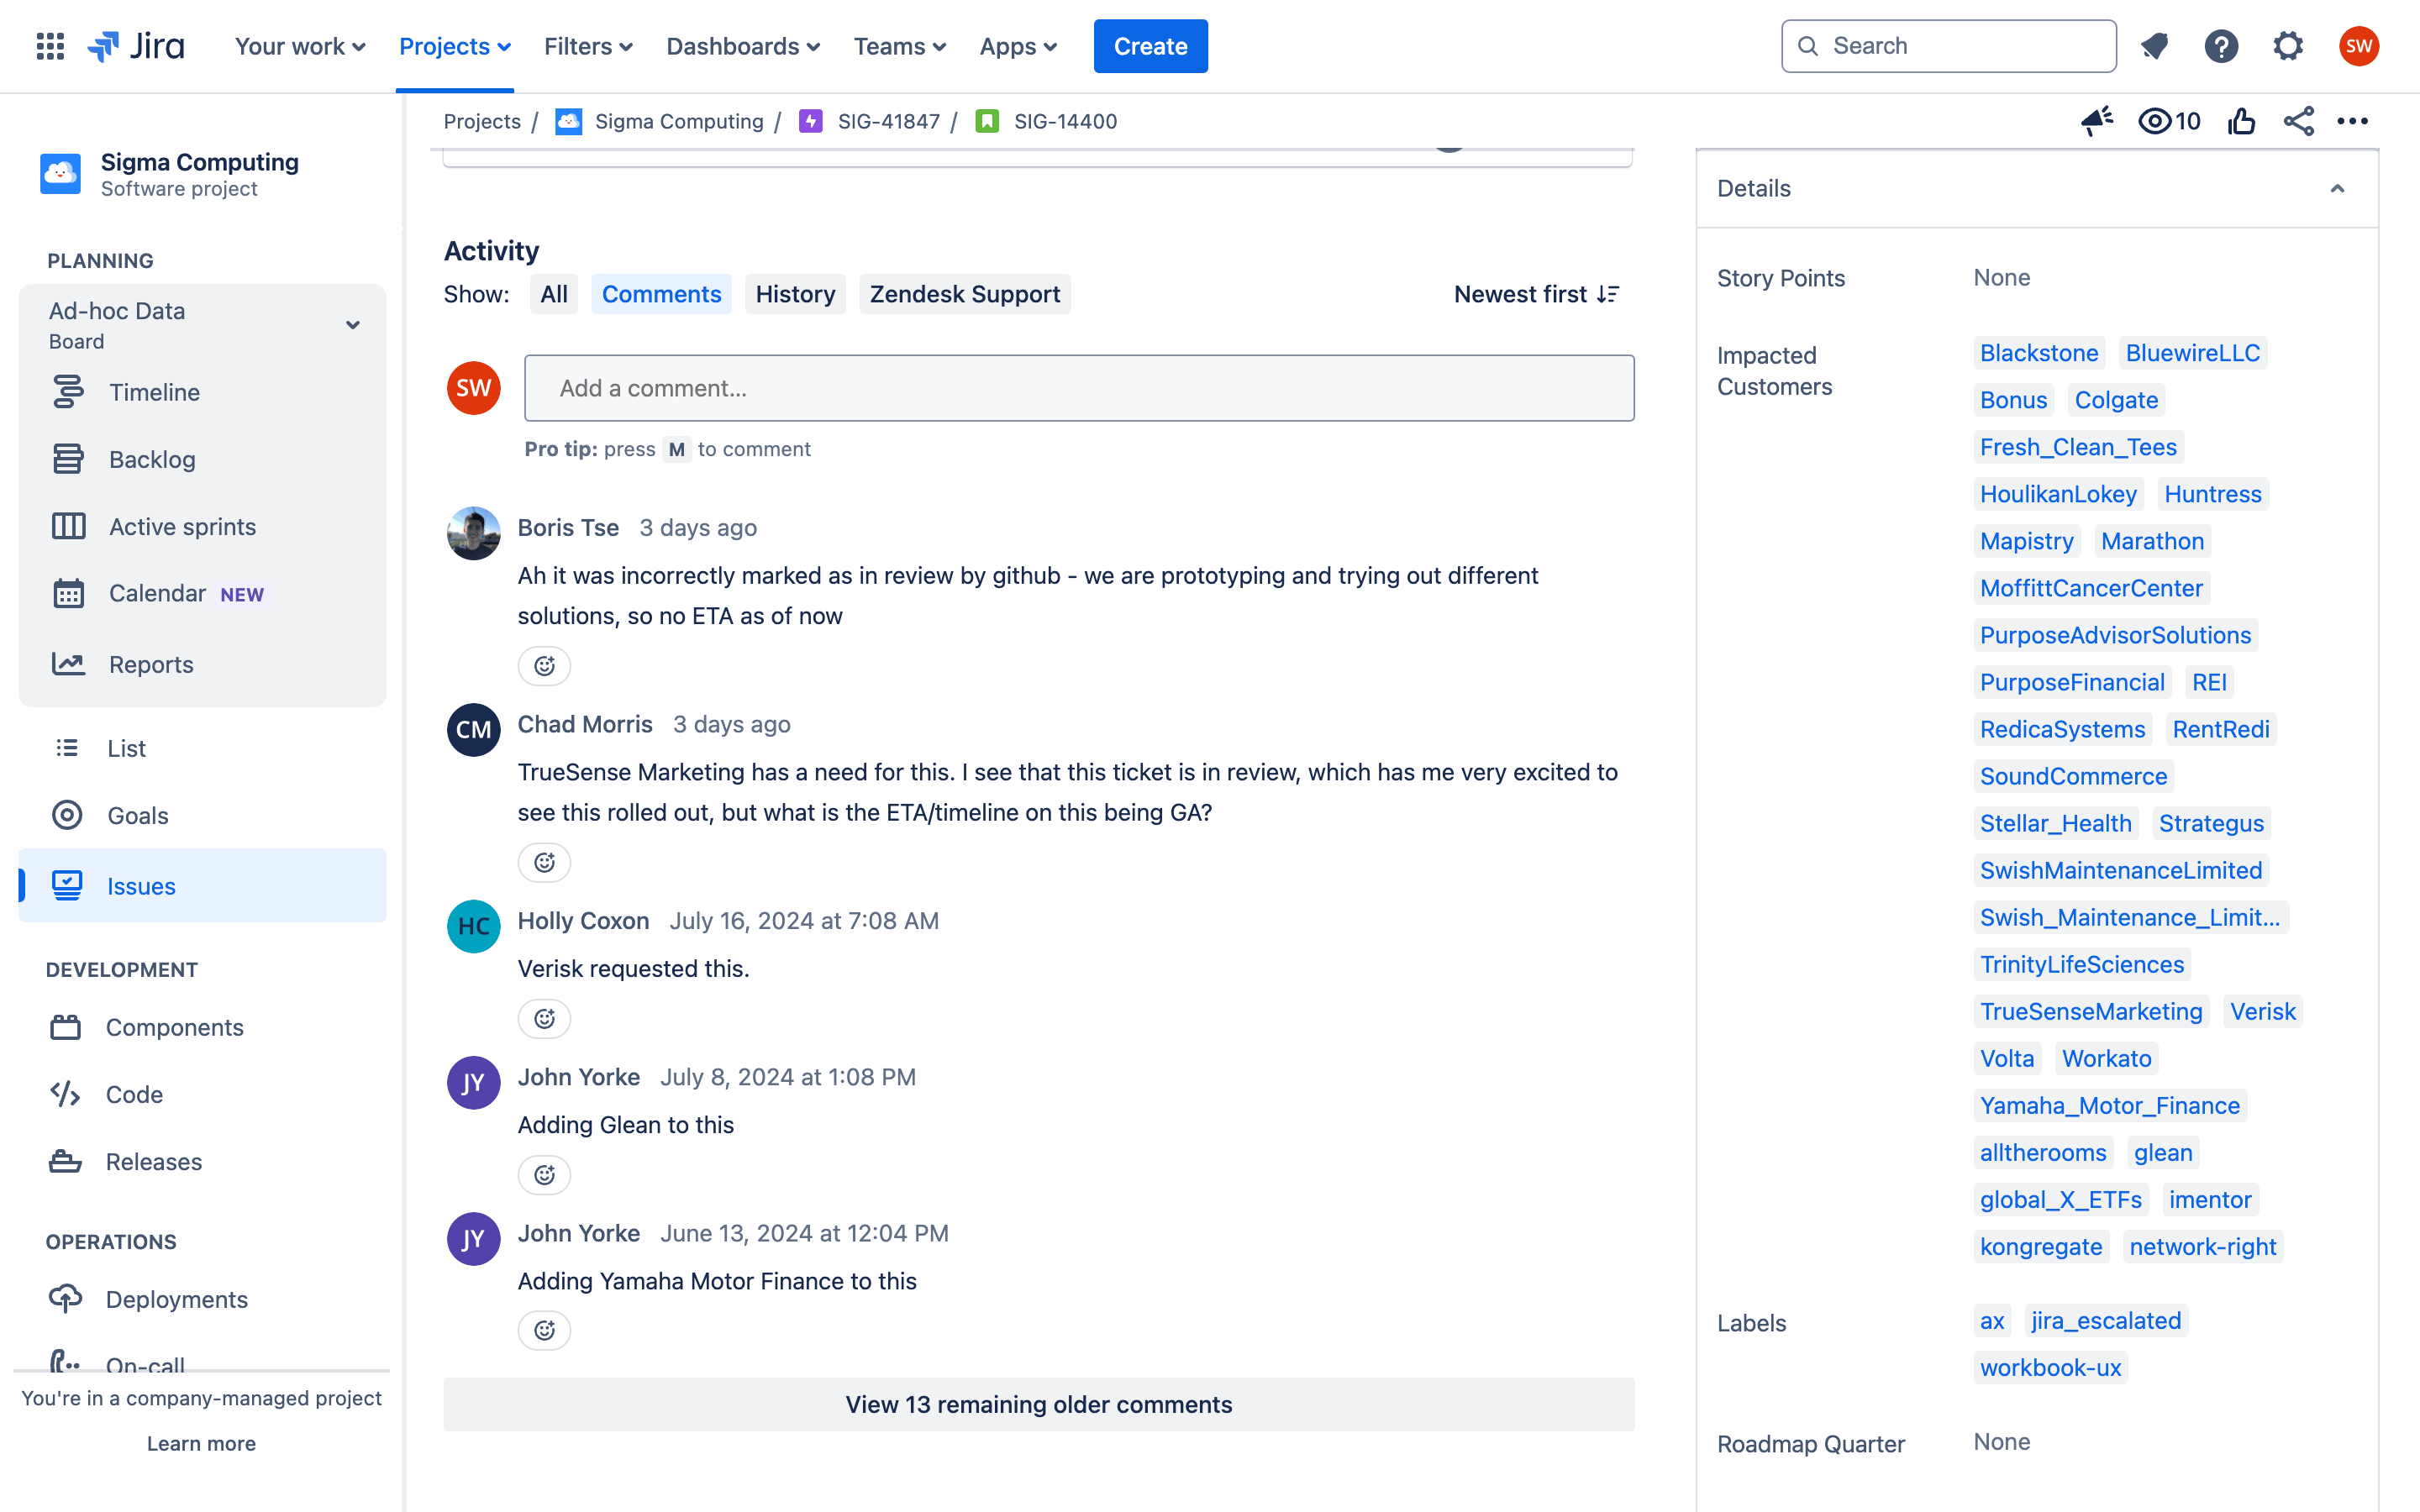Open the Timeline view in sidebar

coord(154,392)
